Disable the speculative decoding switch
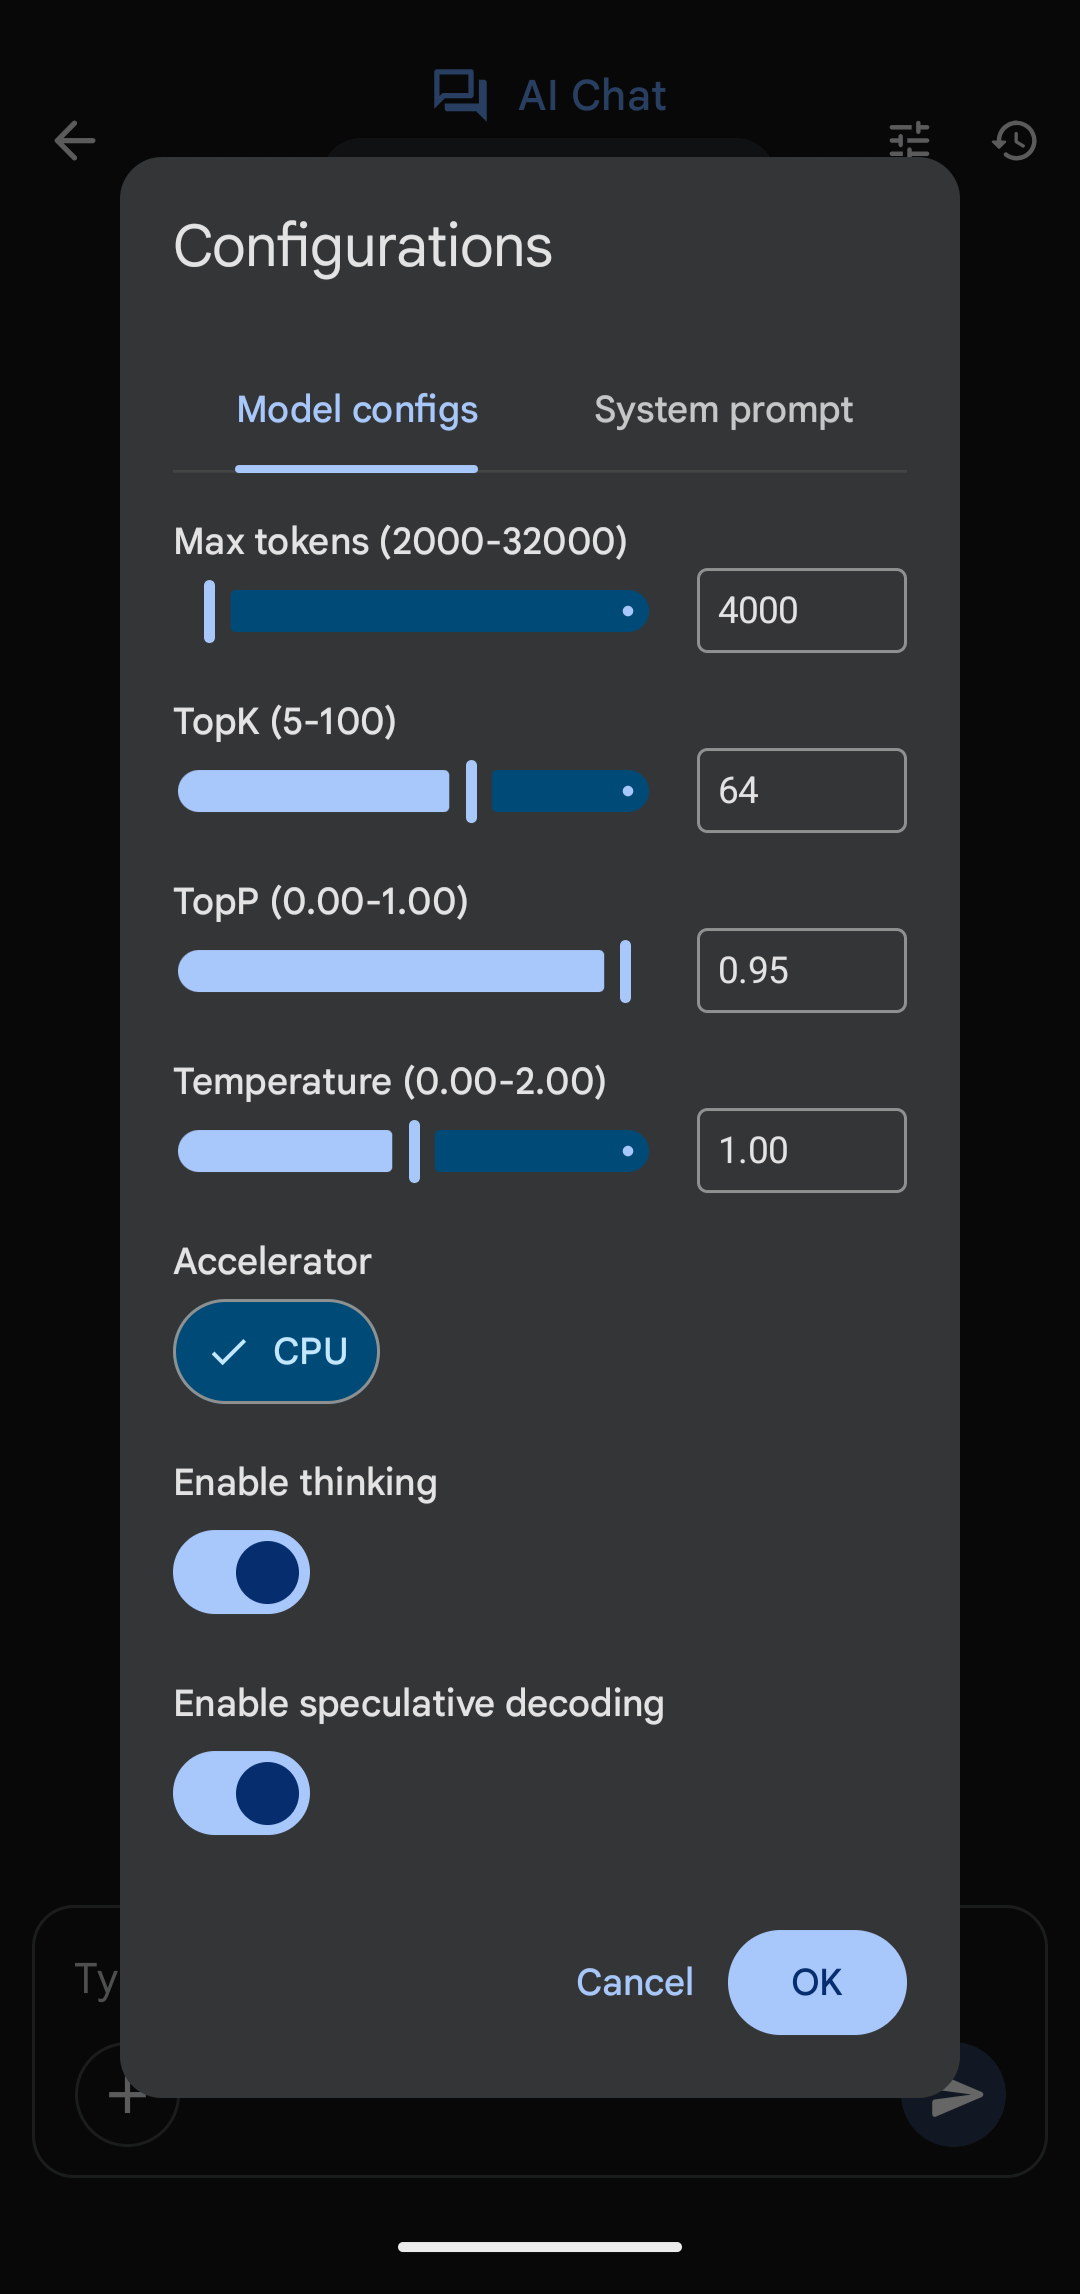 [241, 1793]
